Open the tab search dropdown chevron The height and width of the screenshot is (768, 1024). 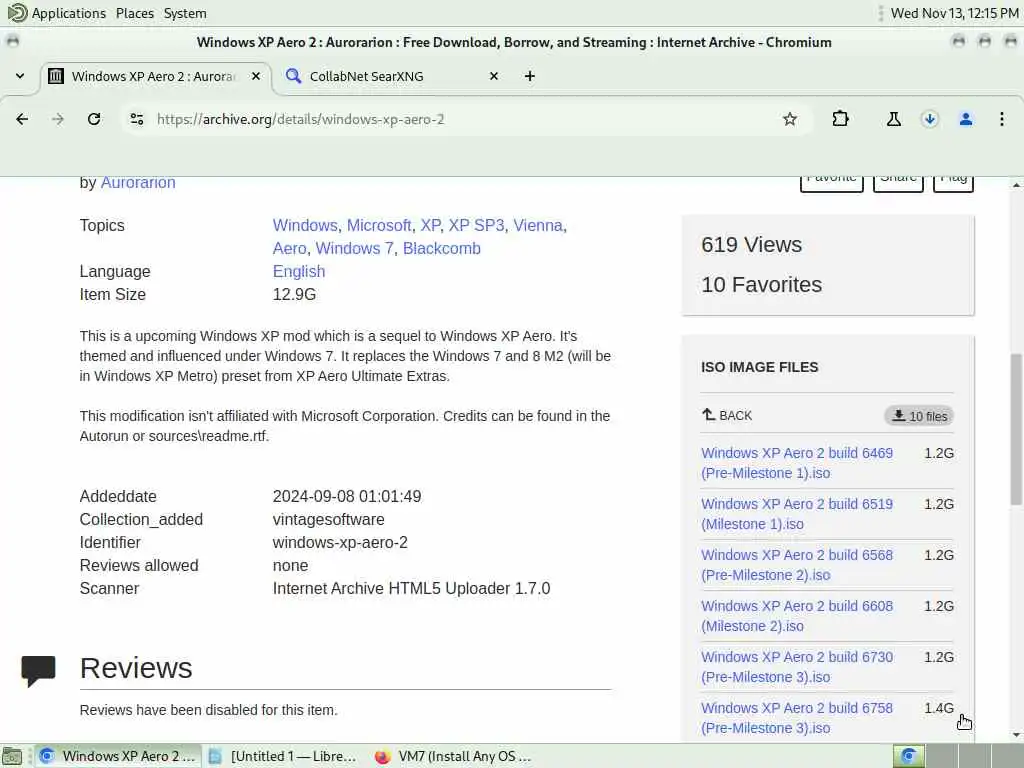click(20, 76)
